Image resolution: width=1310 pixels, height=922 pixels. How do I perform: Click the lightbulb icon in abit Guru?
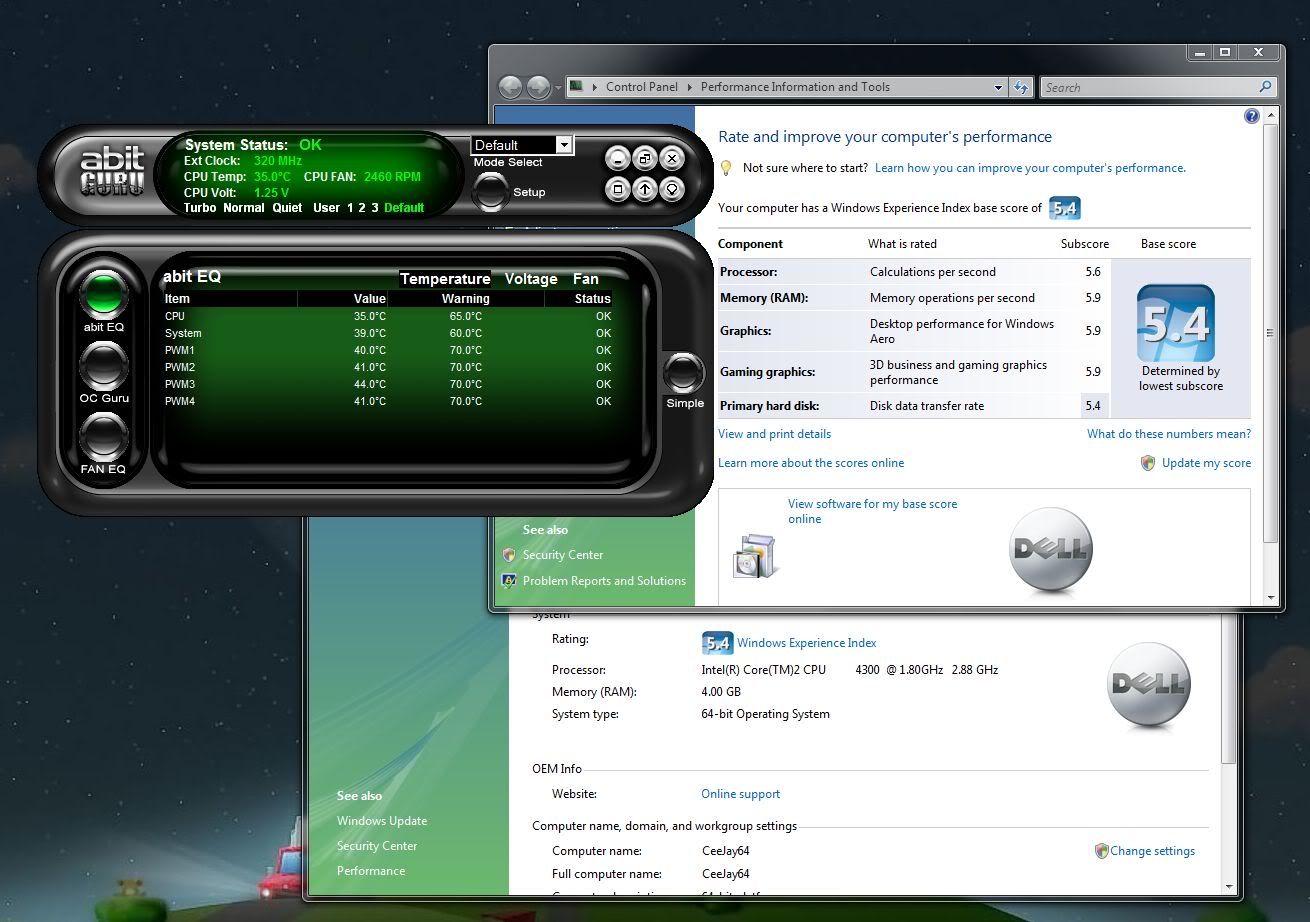(673, 188)
